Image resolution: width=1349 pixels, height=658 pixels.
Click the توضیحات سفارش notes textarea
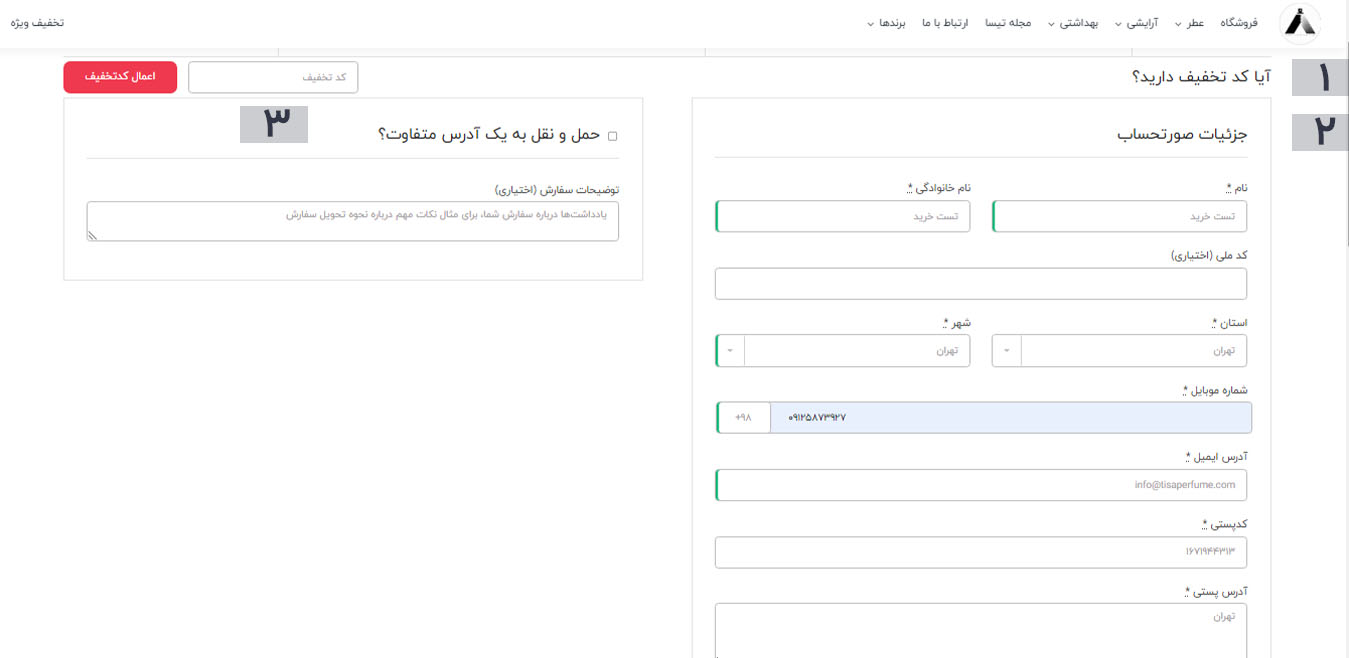(x=352, y=221)
